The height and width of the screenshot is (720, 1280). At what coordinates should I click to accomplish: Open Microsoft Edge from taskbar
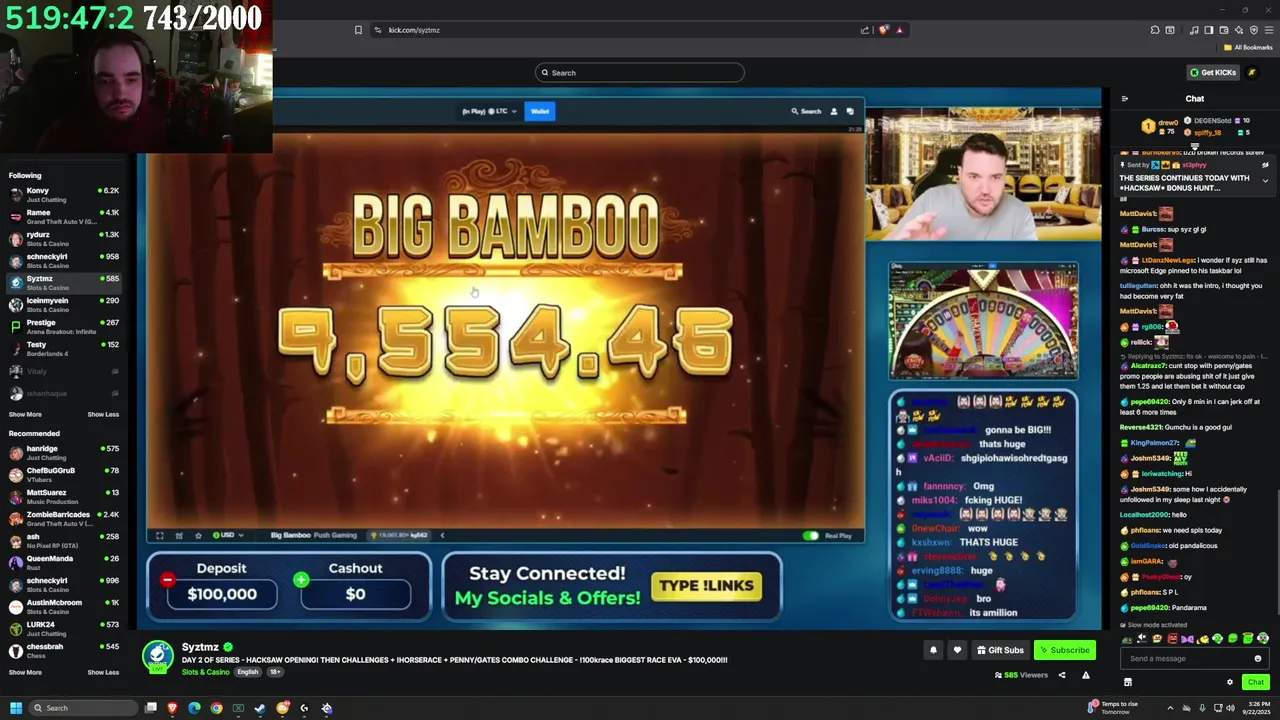pos(194,708)
